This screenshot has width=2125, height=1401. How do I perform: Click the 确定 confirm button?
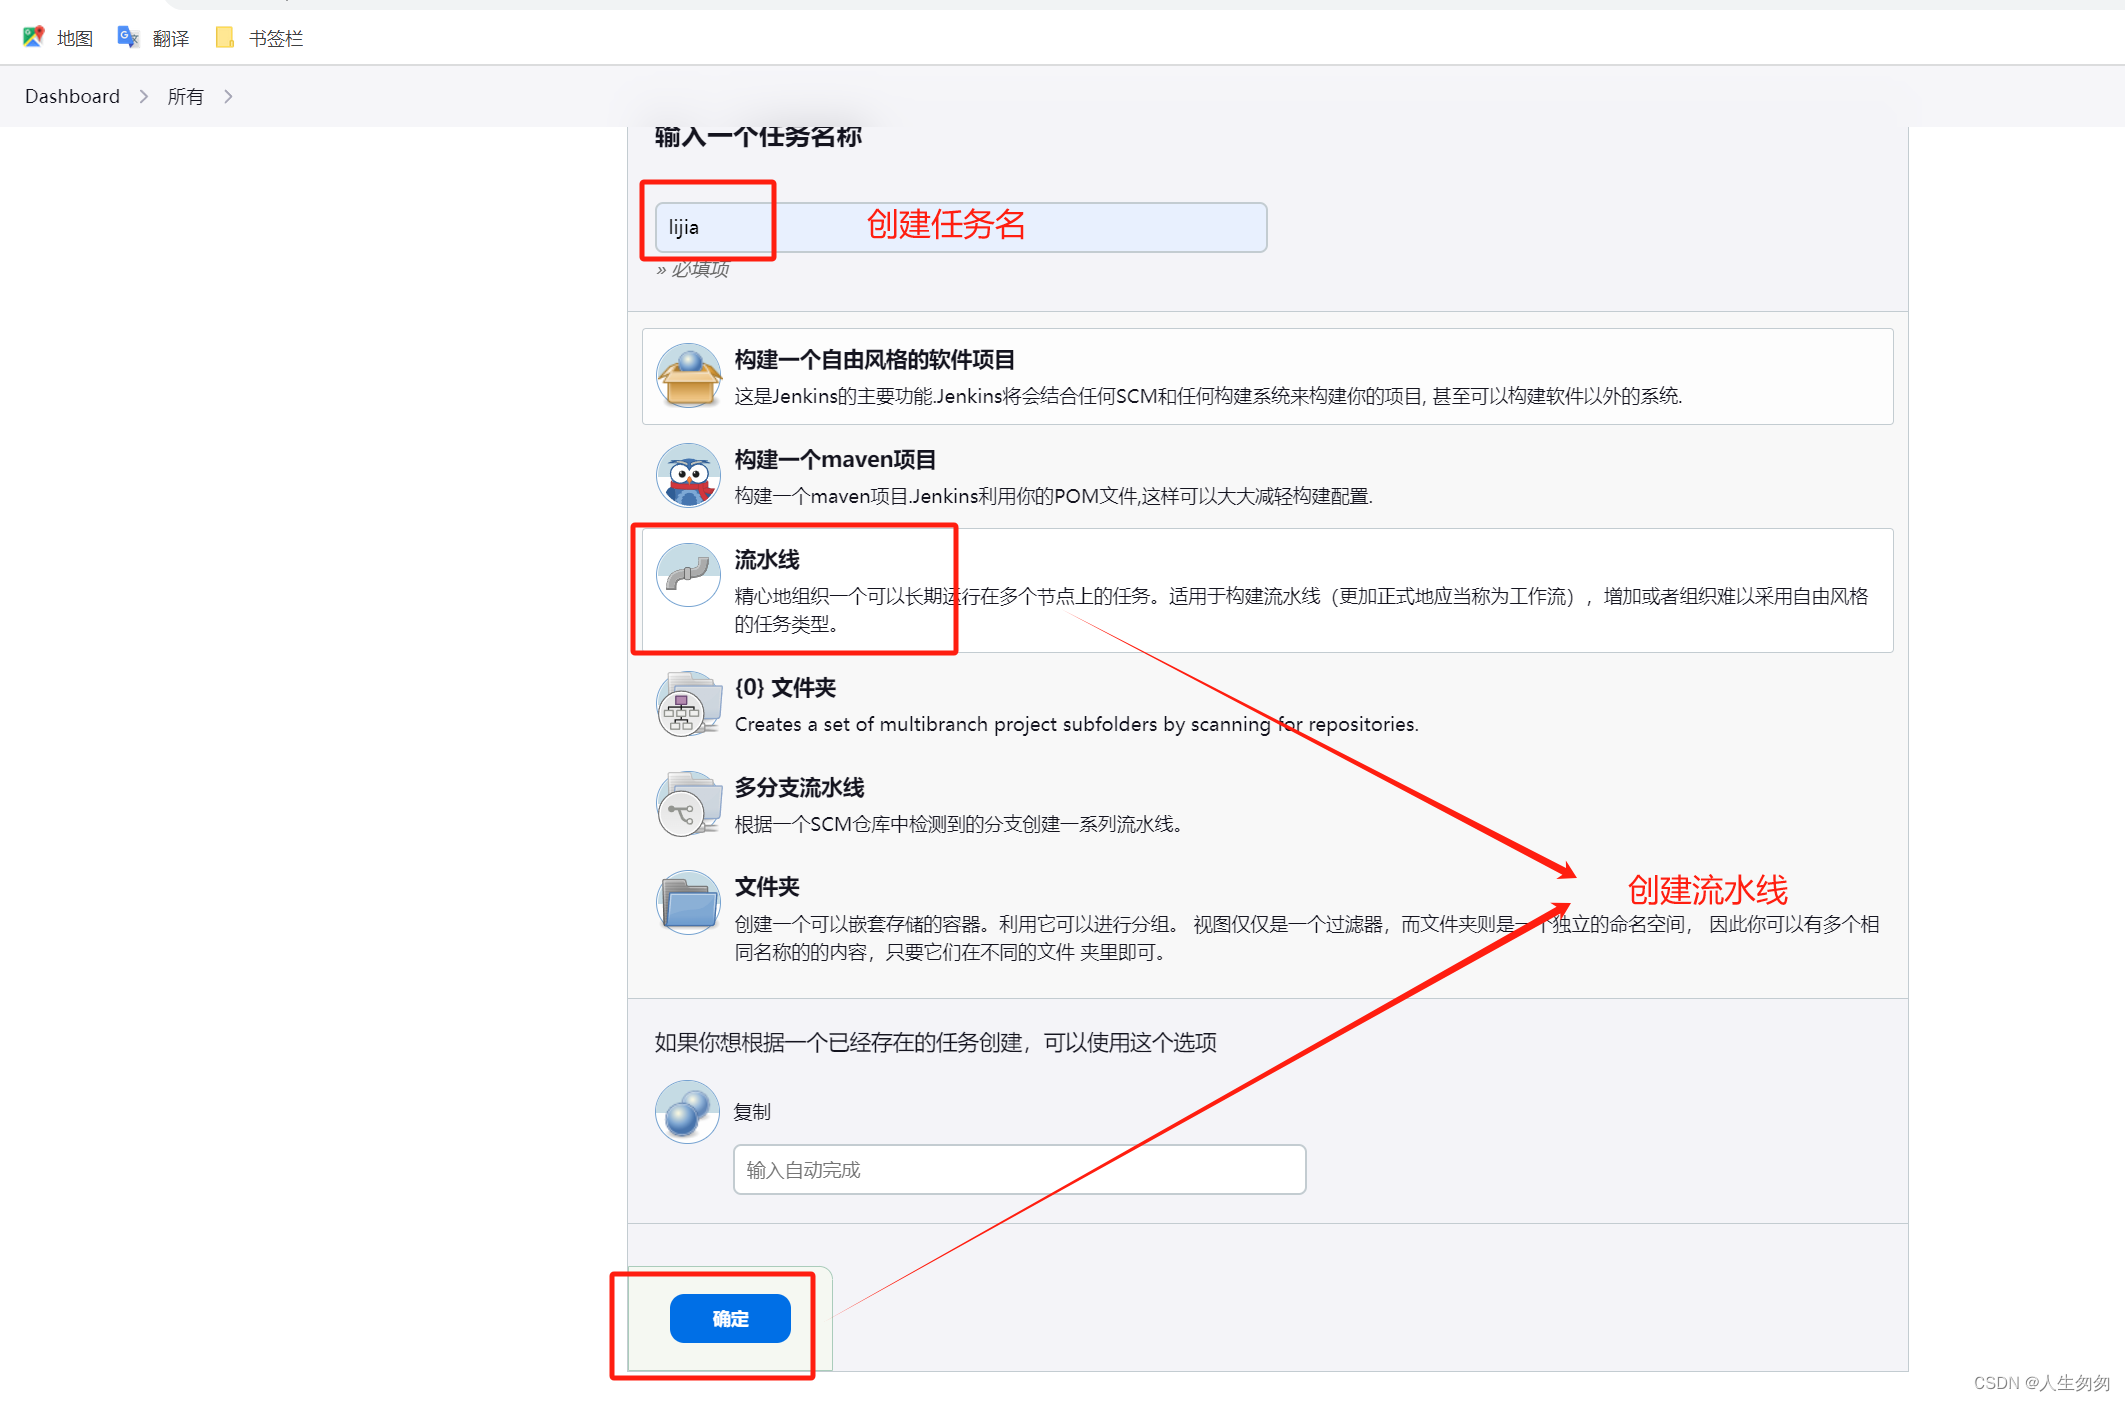click(x=730, y=1319)
